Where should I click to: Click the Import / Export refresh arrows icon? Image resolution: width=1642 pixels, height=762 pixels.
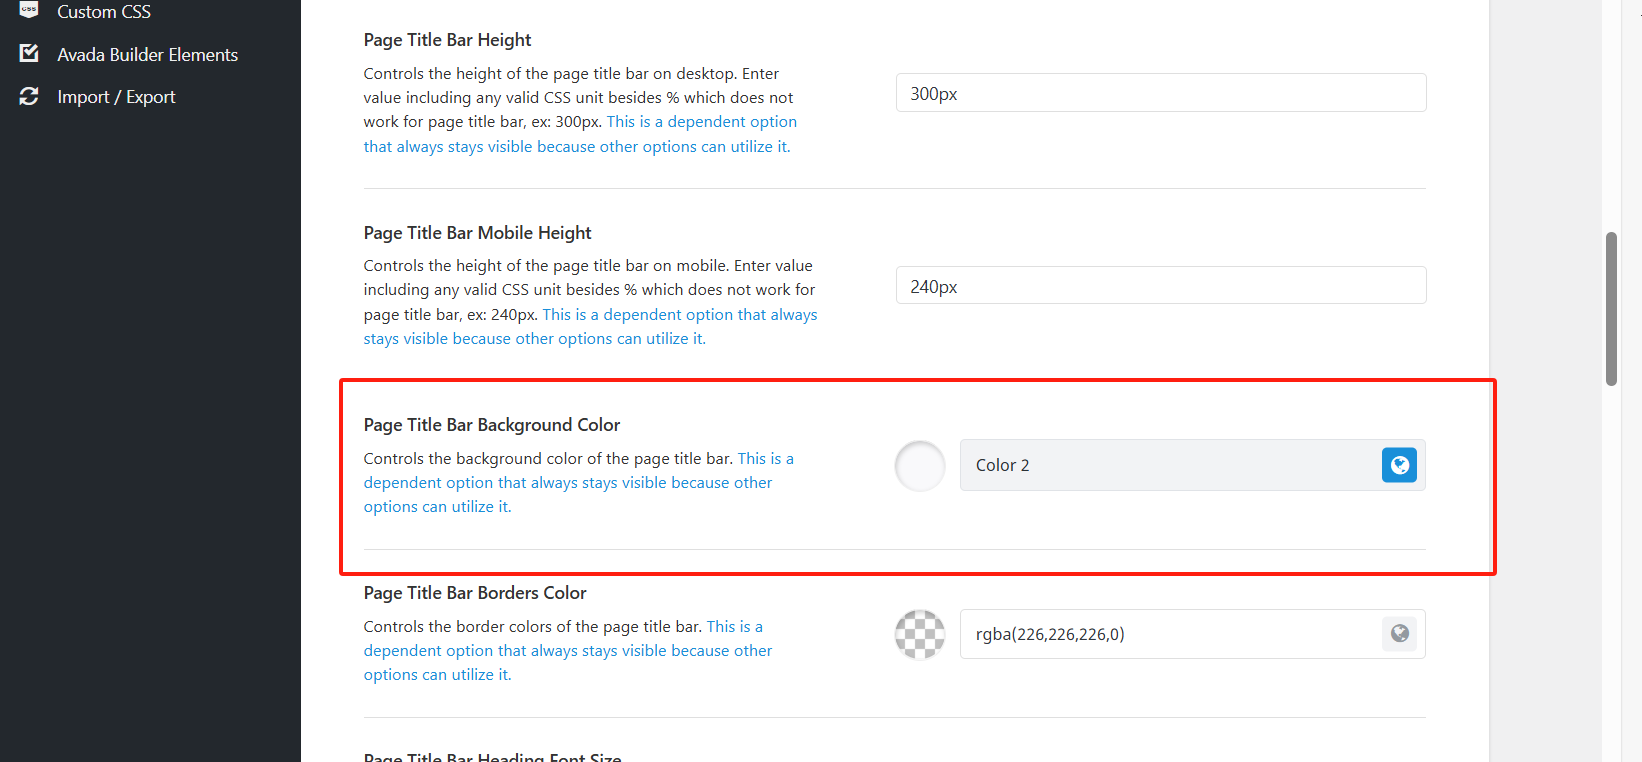(29, 96)
